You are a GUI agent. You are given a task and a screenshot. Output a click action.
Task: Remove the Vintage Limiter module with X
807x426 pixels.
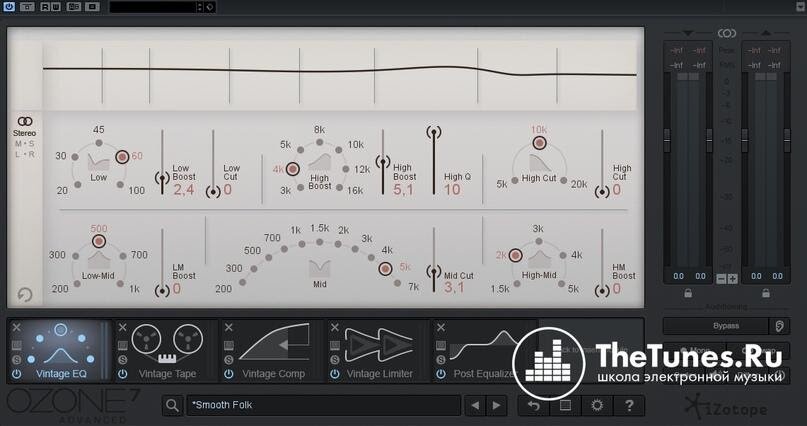pyautogui.click(x=335, y=328)
